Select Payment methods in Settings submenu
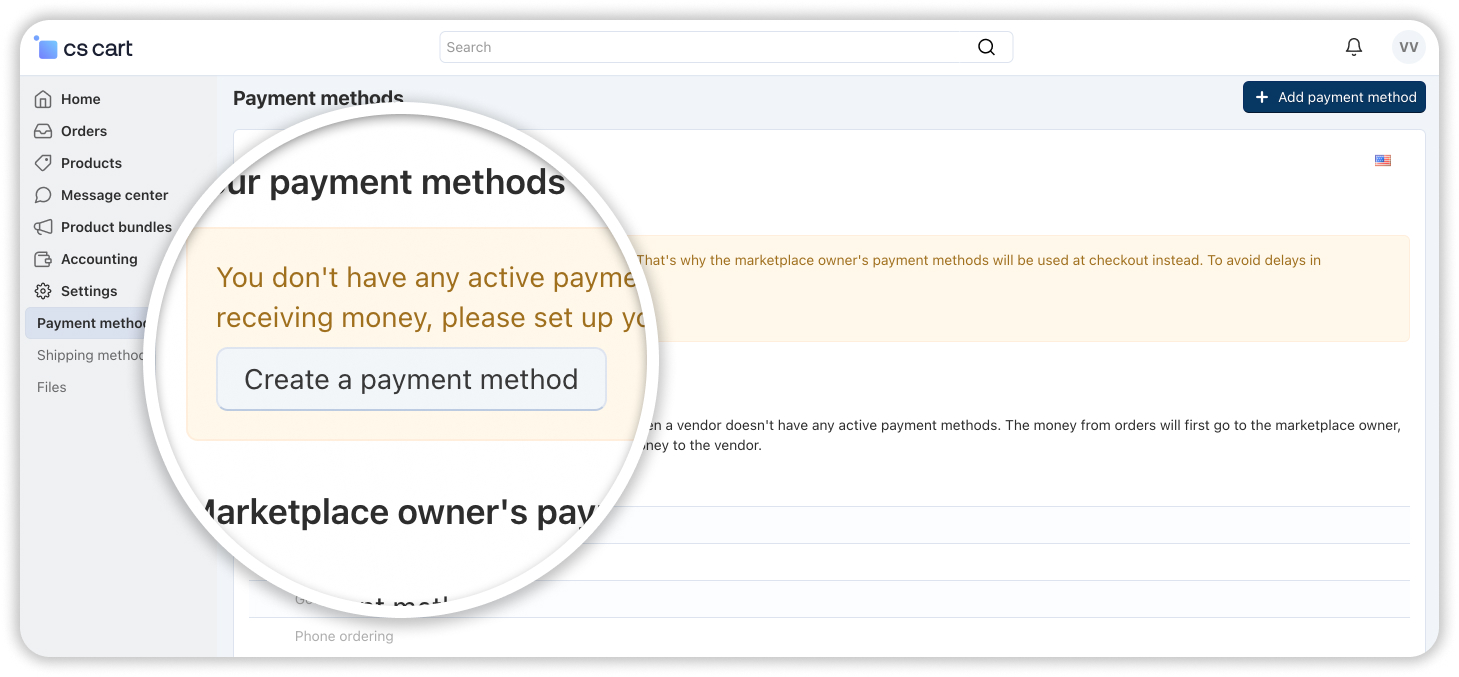Screen dimensions: 1459x677 91,323
